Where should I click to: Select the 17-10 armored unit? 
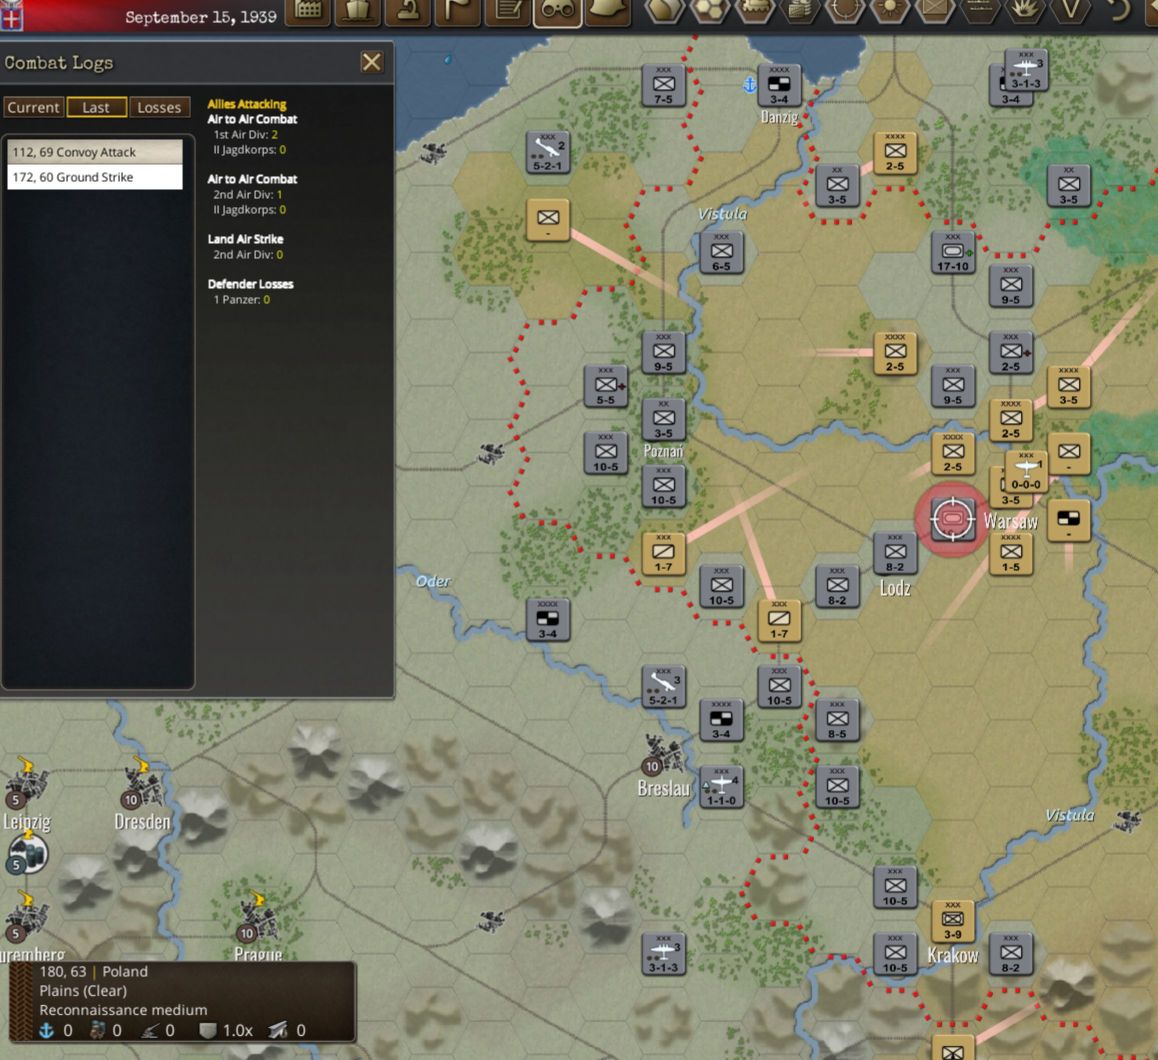(x=953, y=252)
